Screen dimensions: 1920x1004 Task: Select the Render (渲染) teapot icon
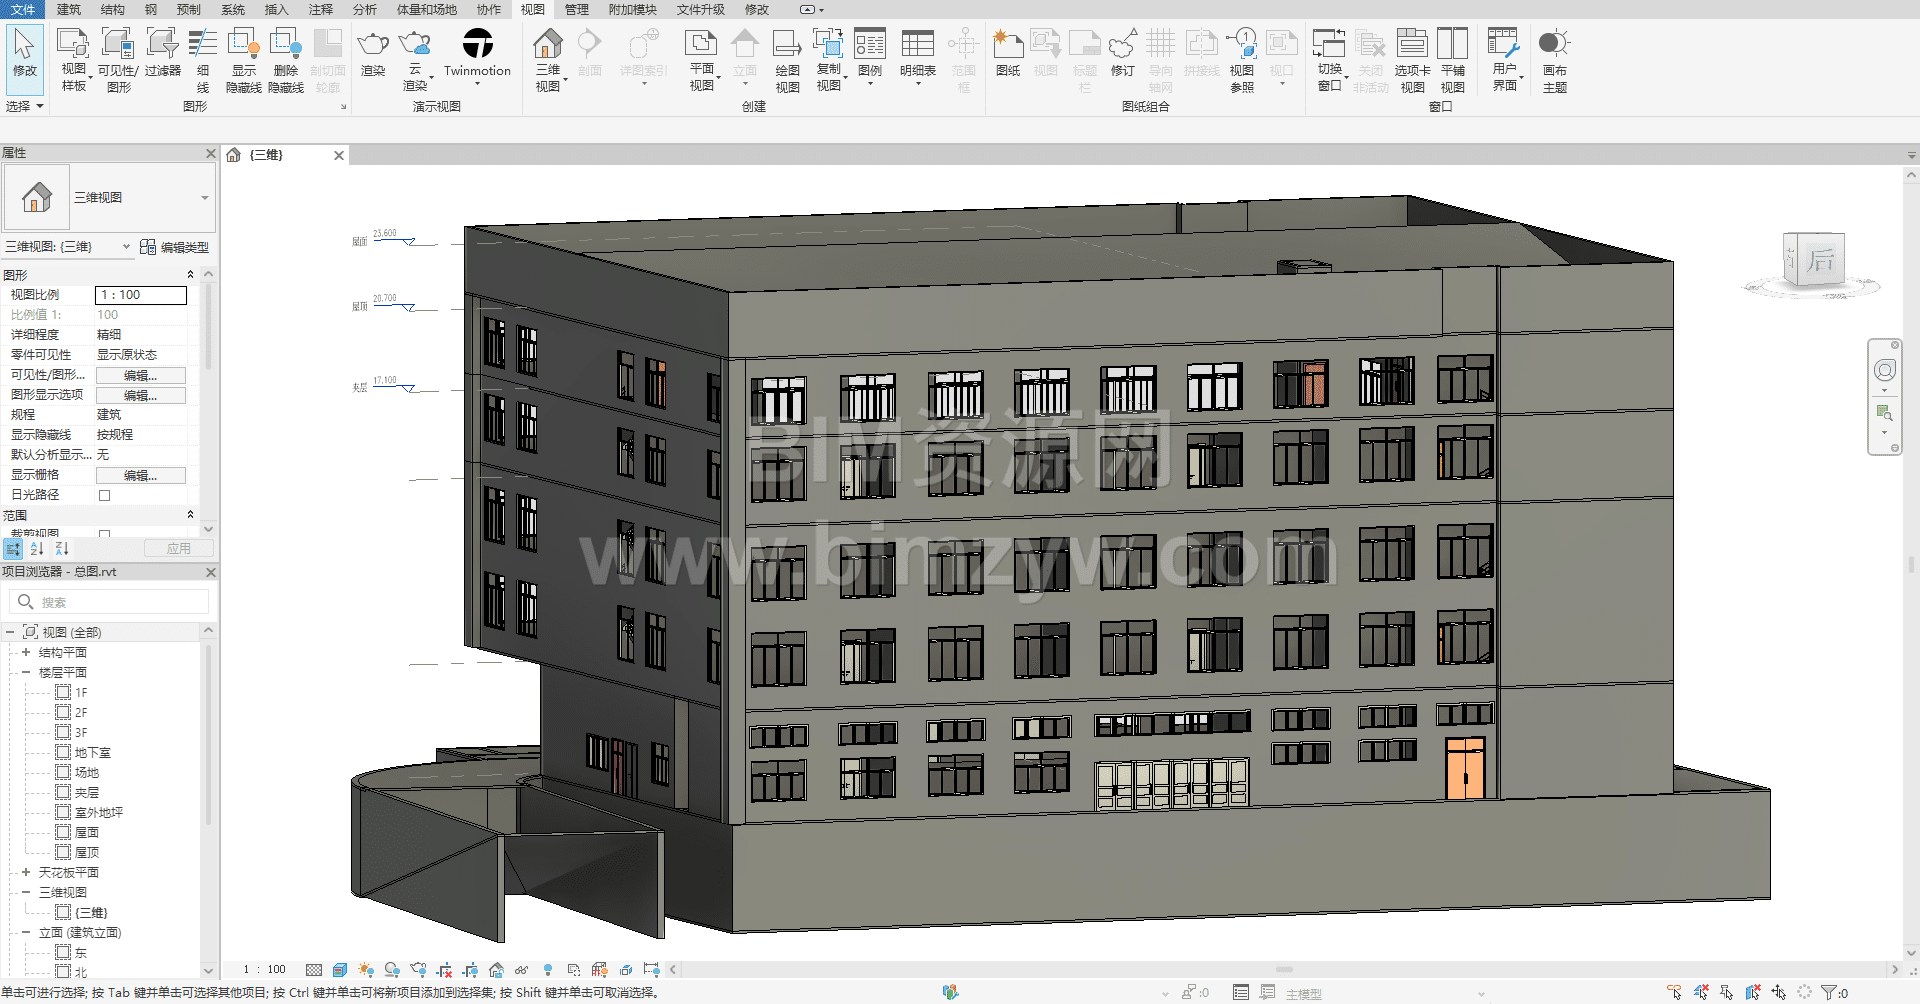[x=373, y=44]
